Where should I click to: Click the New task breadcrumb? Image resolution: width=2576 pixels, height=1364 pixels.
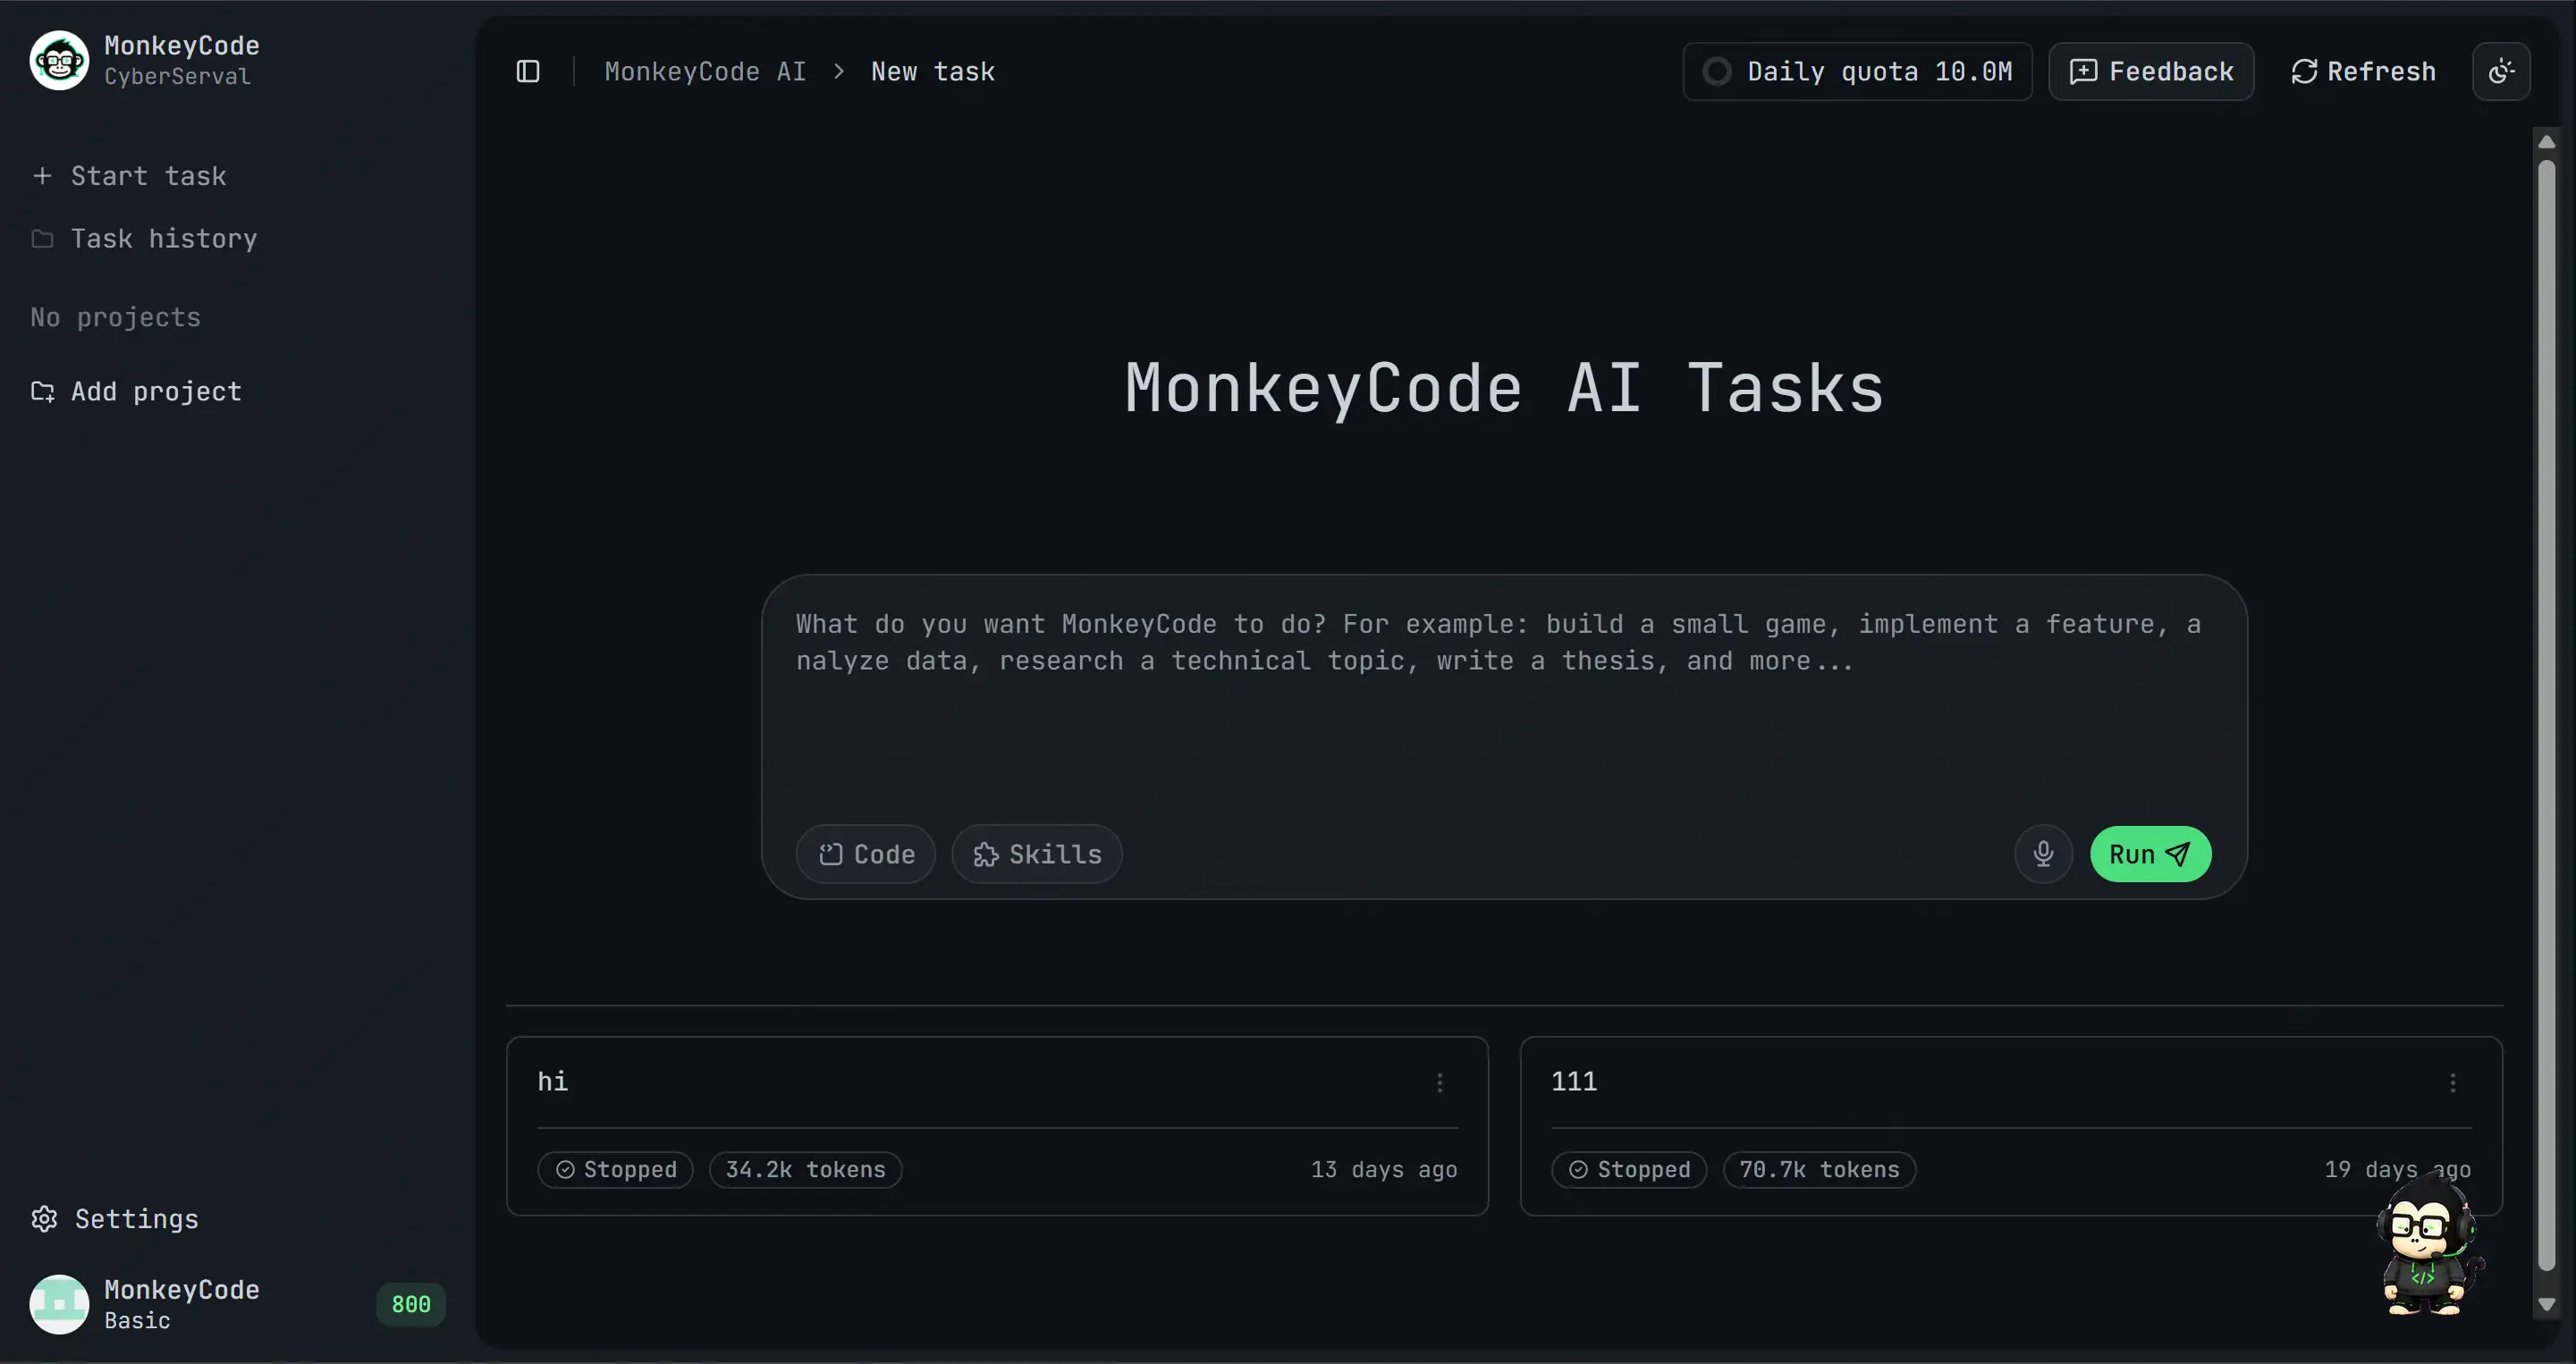932,71
